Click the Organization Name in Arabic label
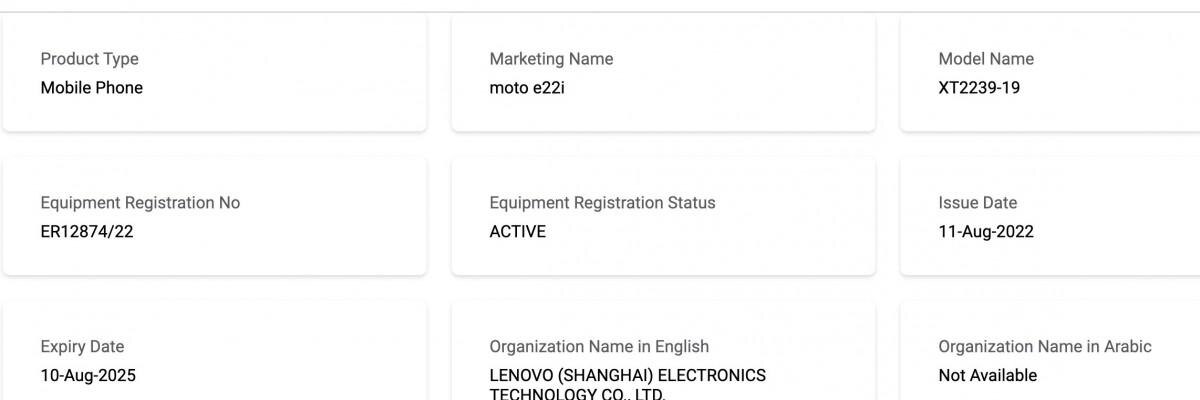The width and height of the screenshot is (1200, 400). coord(1045,347)
